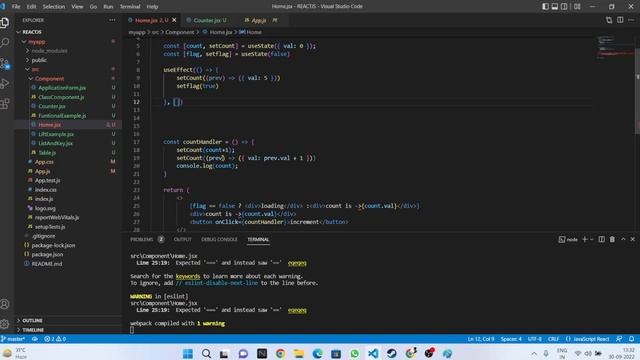Split the editor to the right
Viewport: 640px width, 360px height.
click(x=620, y=20)
